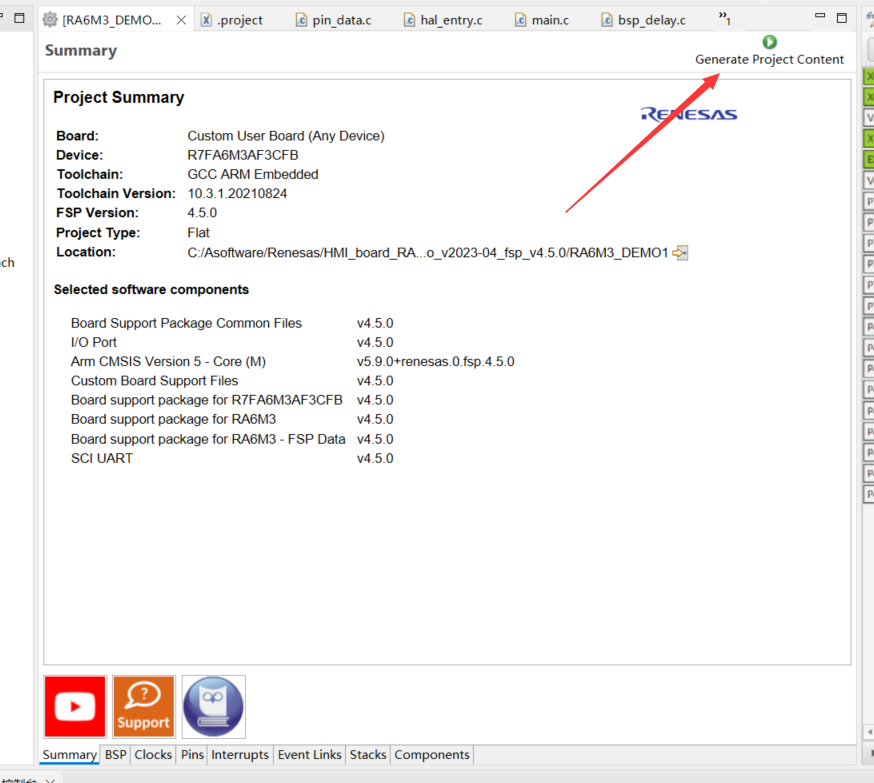Switch to the hal_entry.c editor tab
874x783 pixels.
pos(444,20)
